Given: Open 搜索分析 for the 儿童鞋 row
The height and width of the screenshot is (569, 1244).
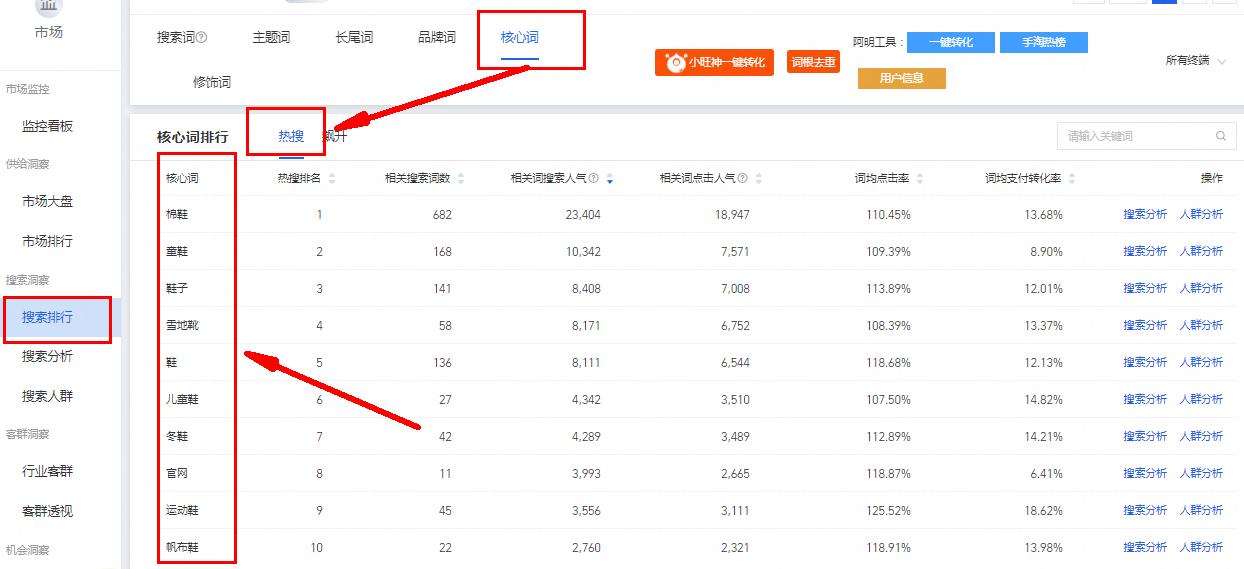Looking at the screenshot, I should [1144, 399].
